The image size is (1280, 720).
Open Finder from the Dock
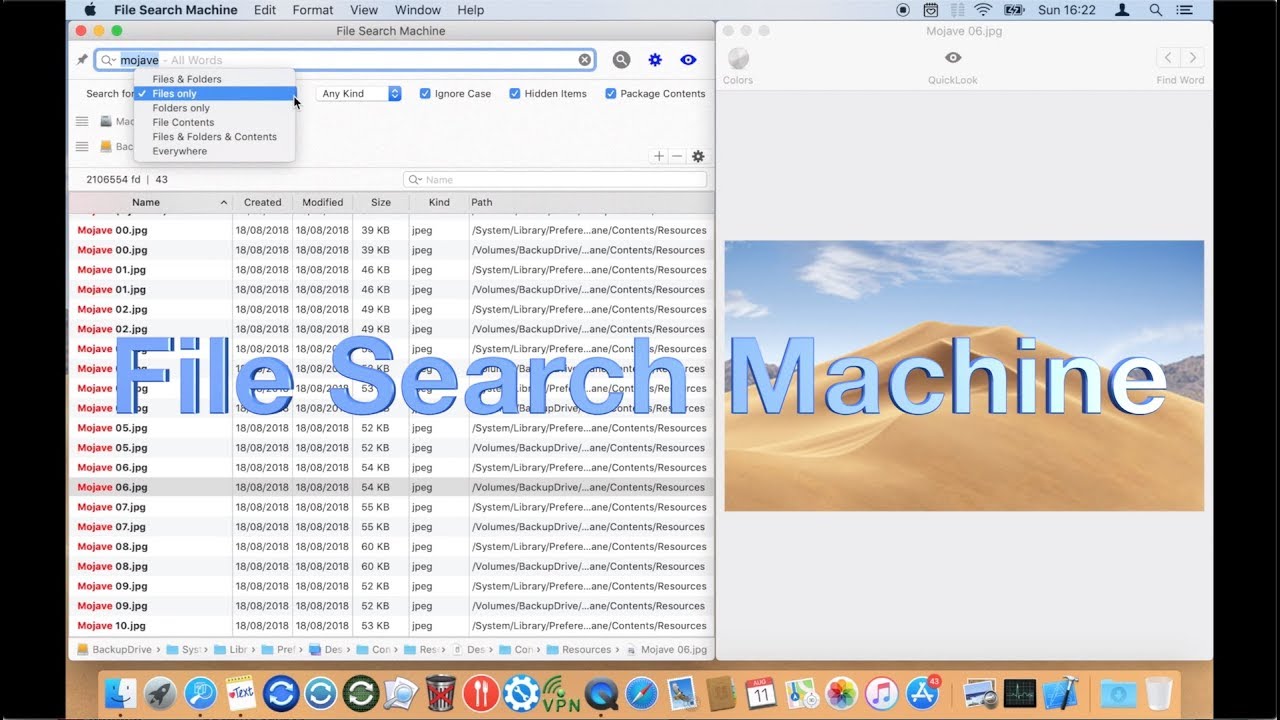pyautogui.click(x=121, y=693)
